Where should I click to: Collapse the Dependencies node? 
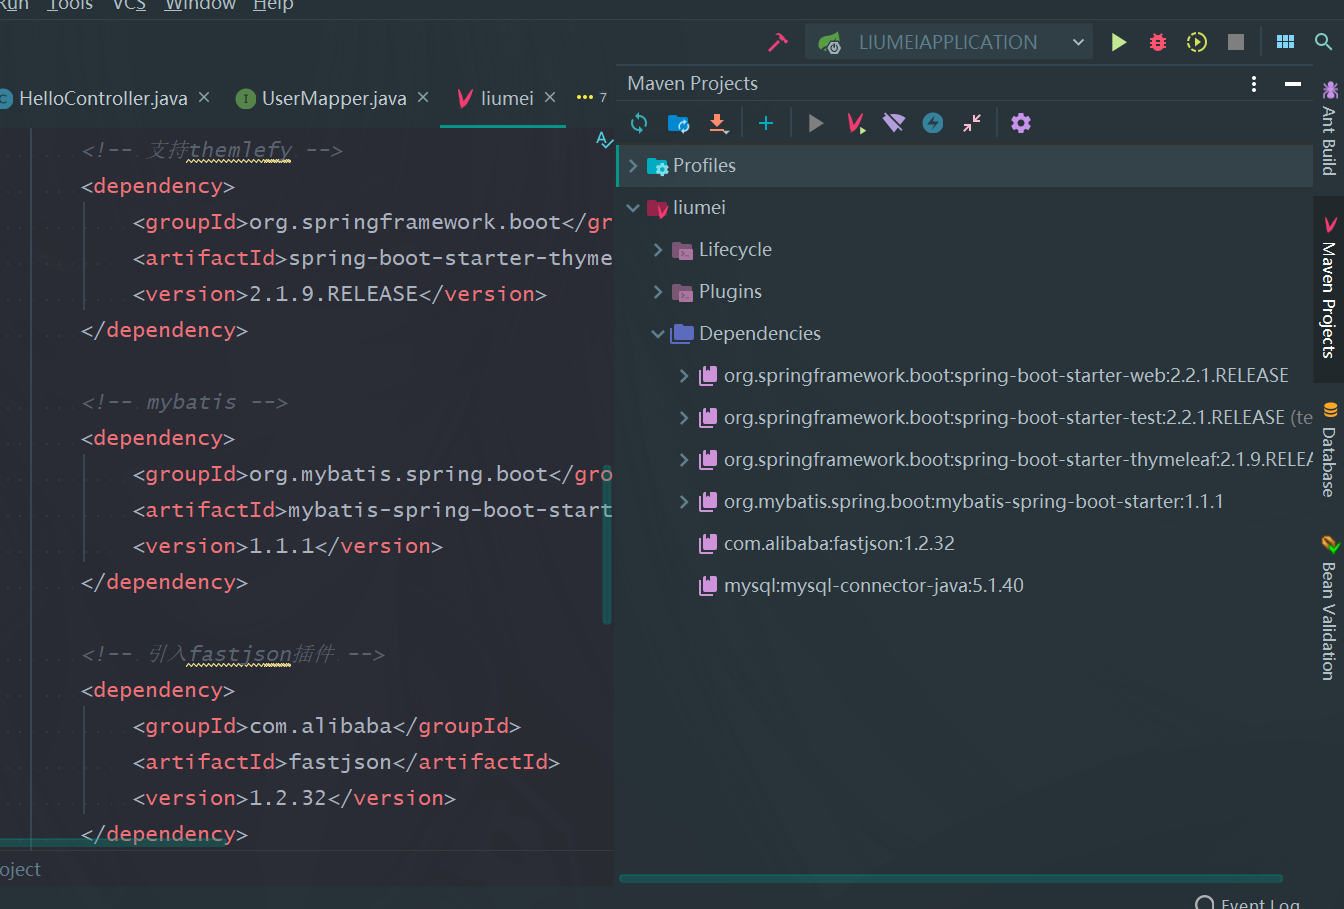click(x=657, y=333)
